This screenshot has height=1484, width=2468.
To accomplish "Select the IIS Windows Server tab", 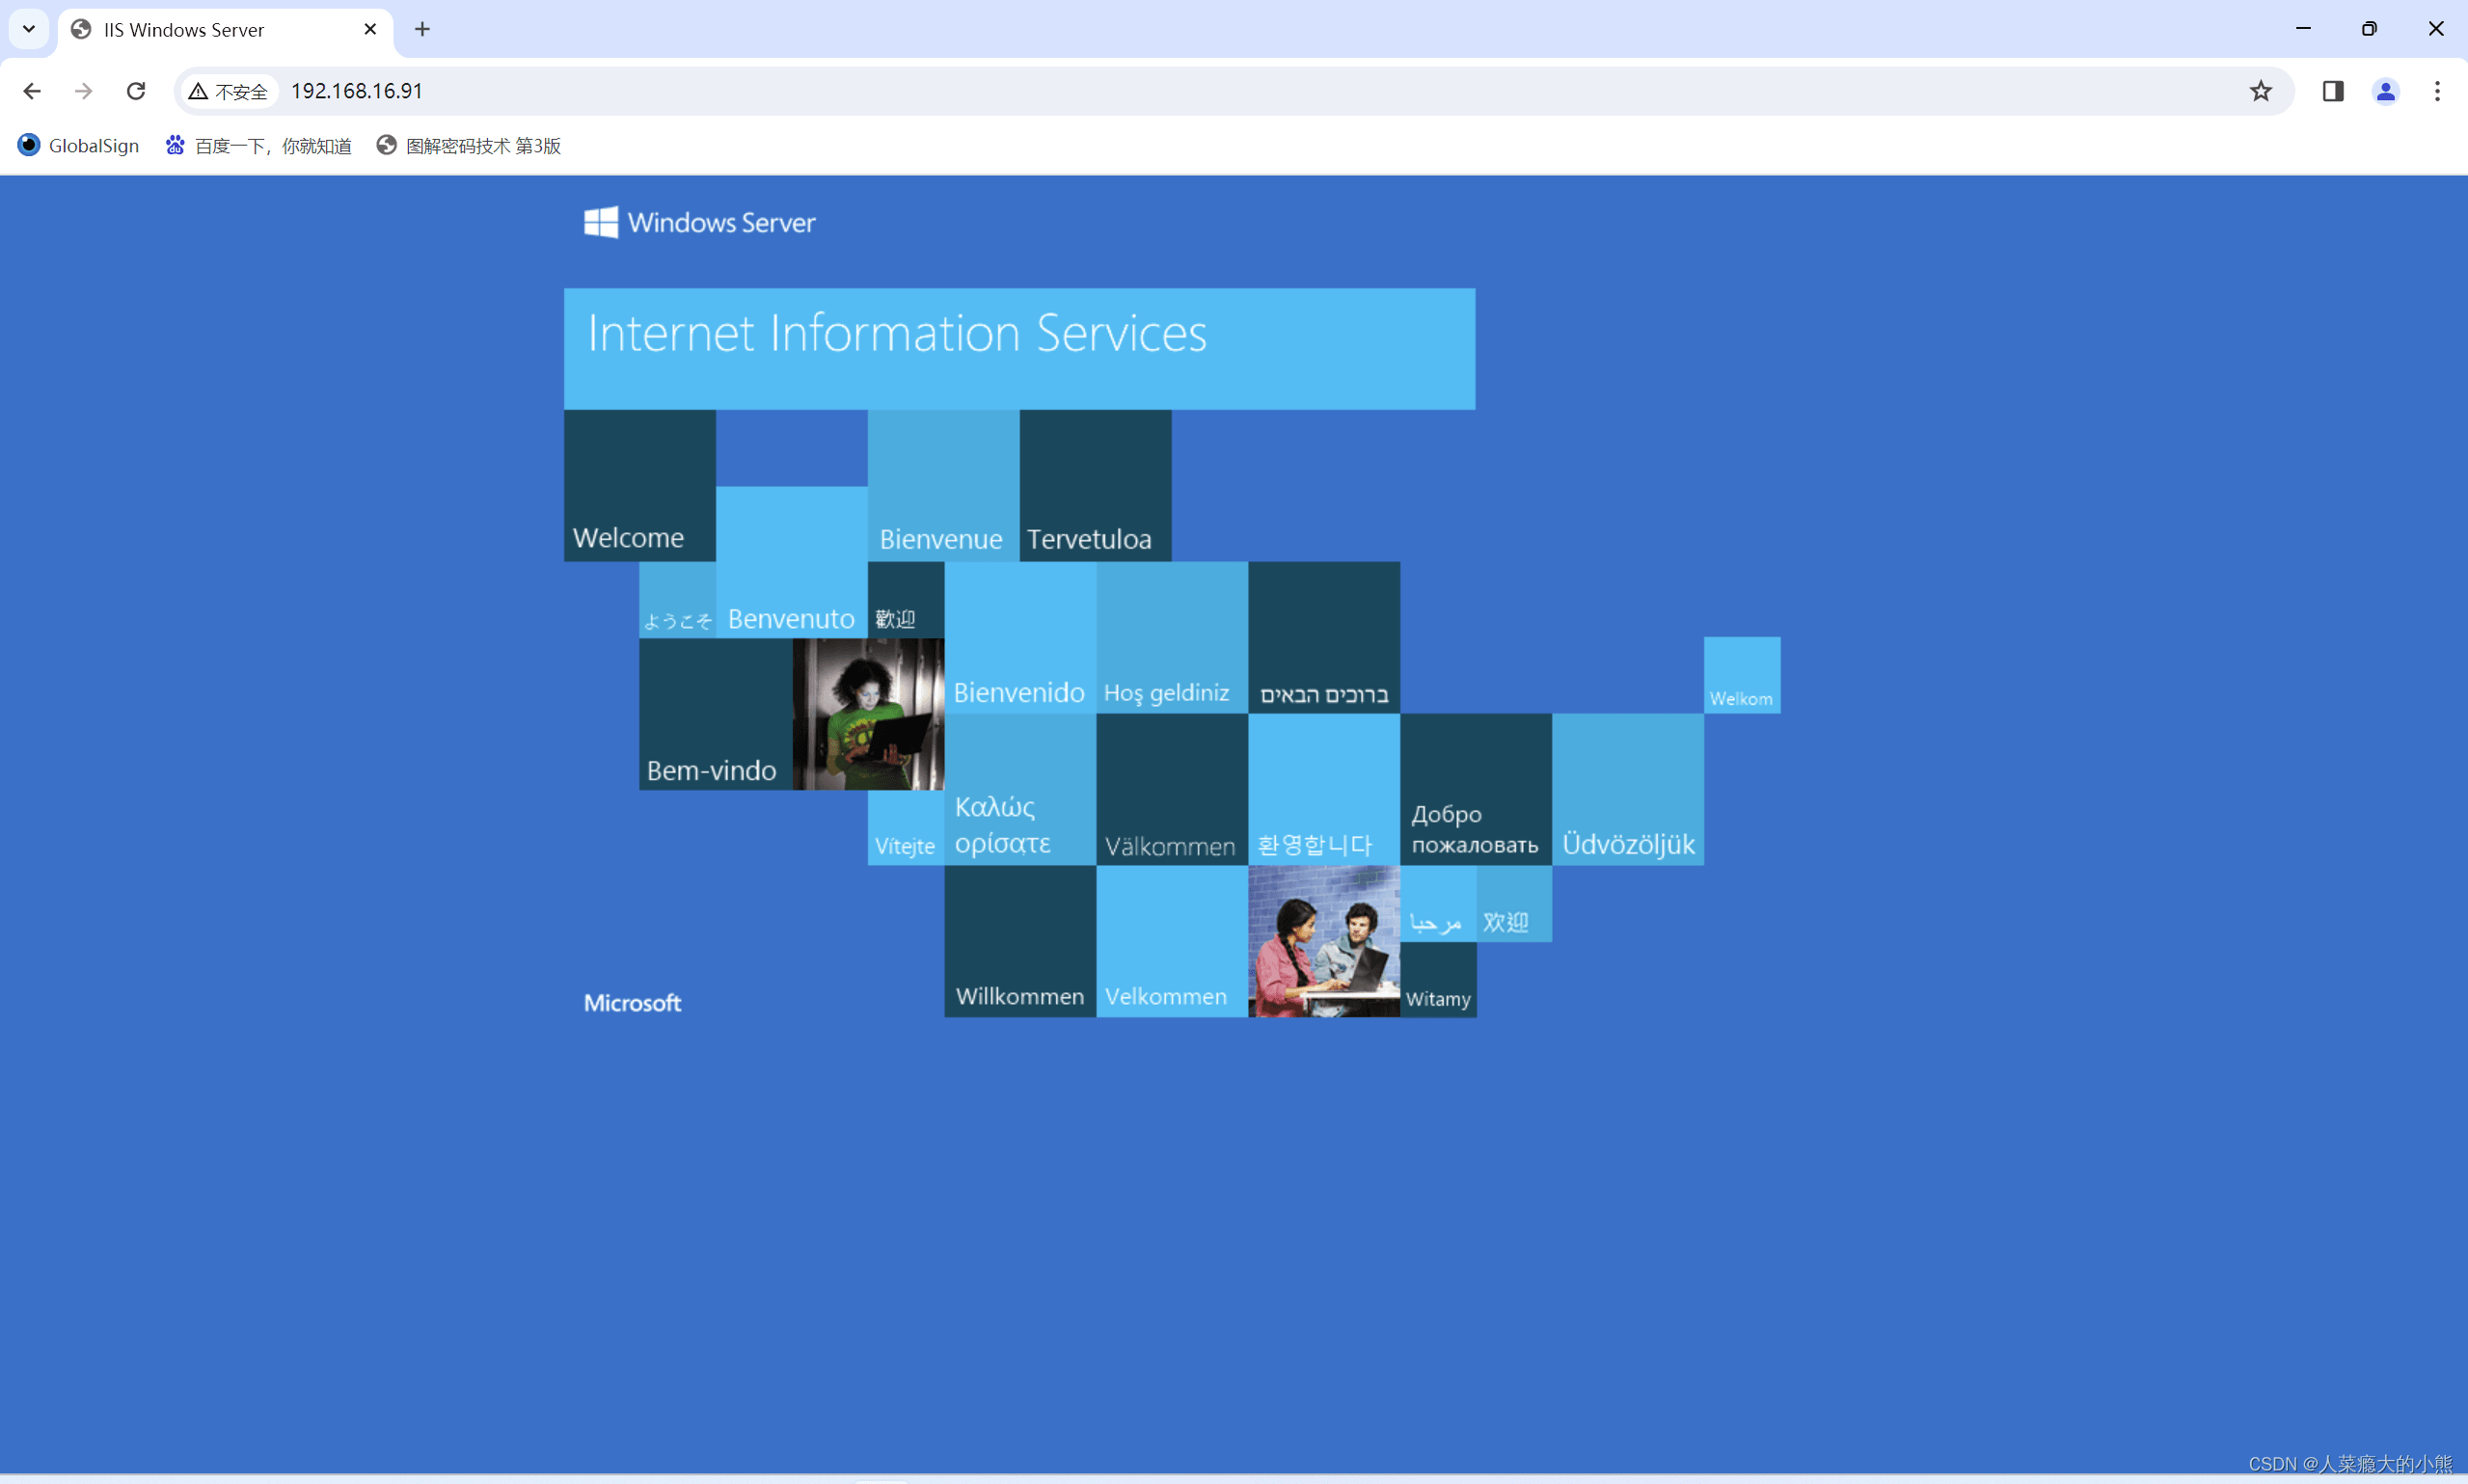I will 200,29.
